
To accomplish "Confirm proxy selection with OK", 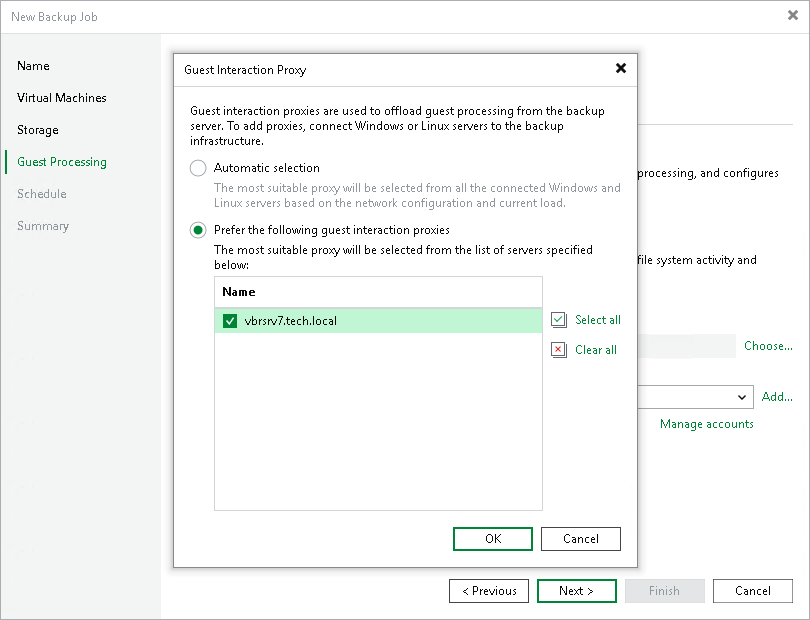I will 493,539.
